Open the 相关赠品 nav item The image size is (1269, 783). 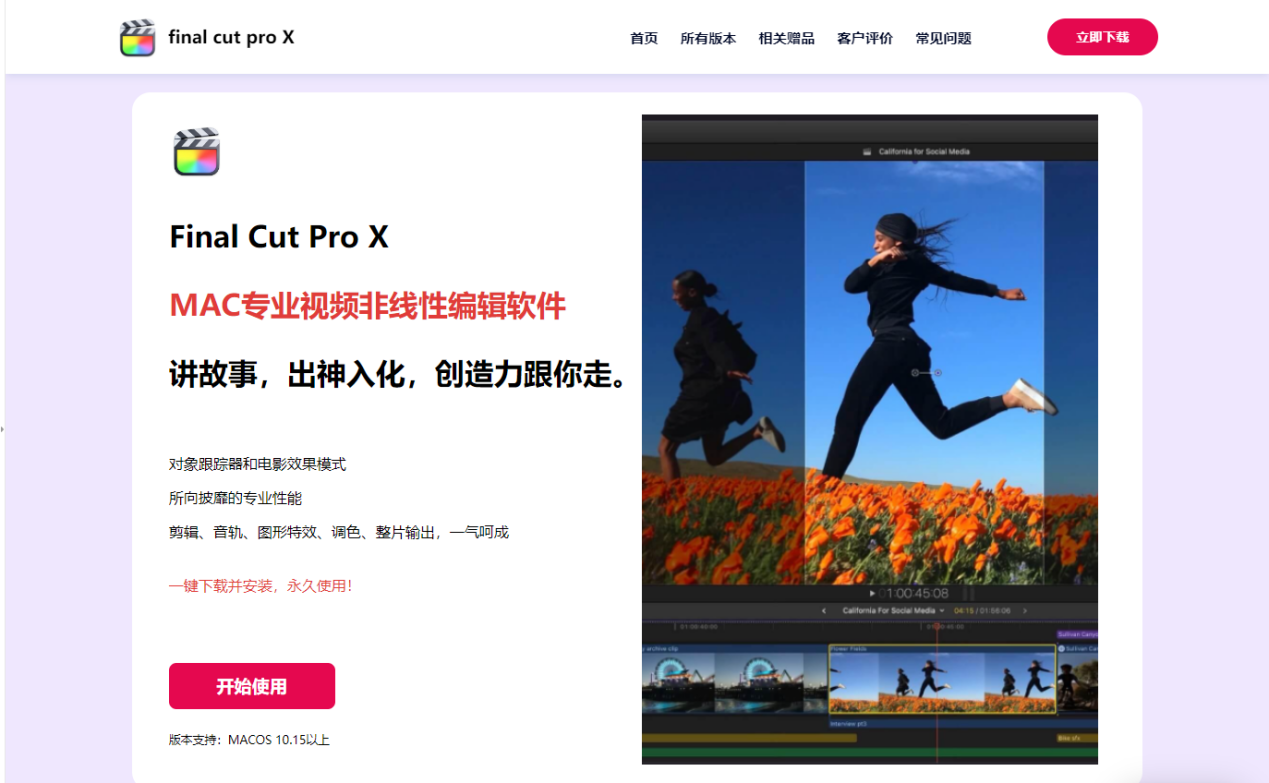[x=786, y=38]
